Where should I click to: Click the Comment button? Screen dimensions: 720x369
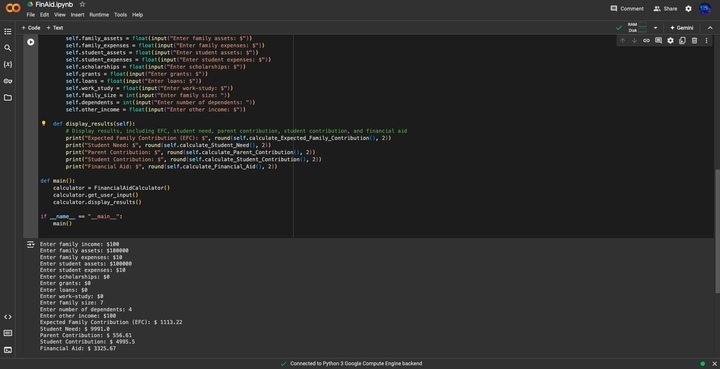pos(627,8)
